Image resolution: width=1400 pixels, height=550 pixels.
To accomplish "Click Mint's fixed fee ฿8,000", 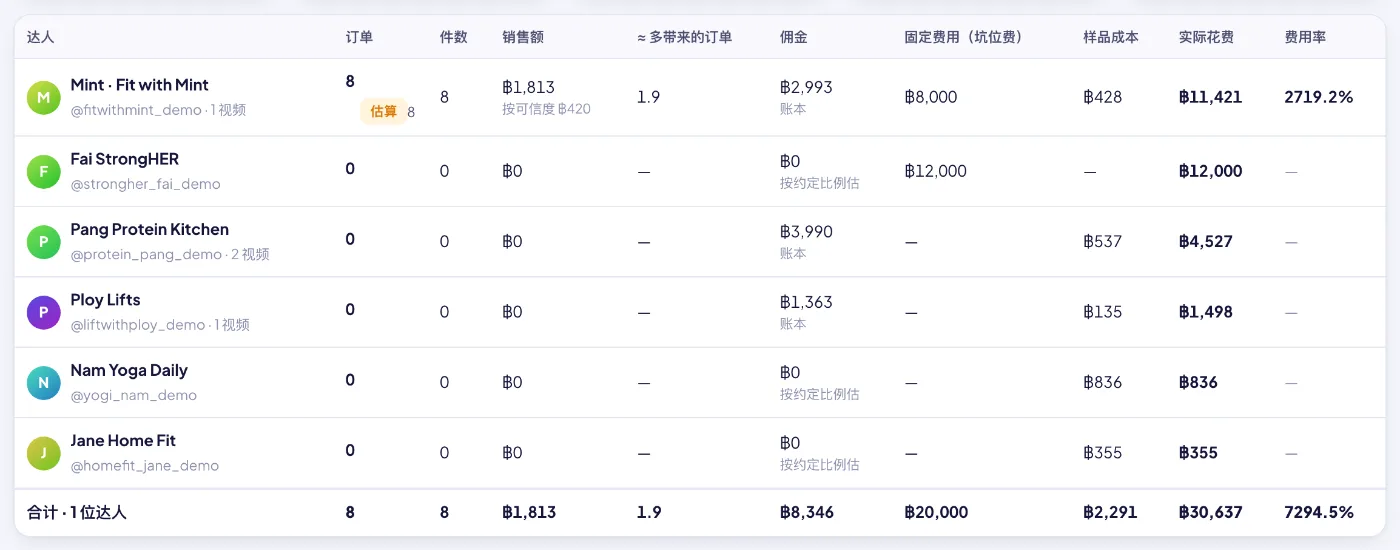I will 931,97.
